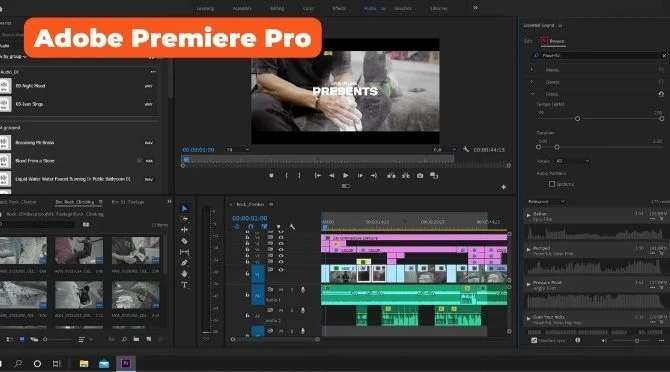Viewport: 670px width, 372px height.
Task: Adjust the Tempo minimum slider handle
Action: click(x=577, y=118)
